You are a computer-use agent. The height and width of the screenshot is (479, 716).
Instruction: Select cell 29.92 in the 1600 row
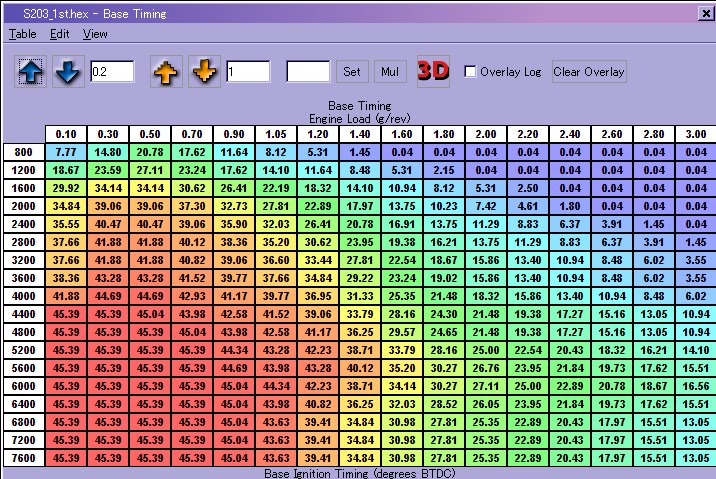[66, 188]
